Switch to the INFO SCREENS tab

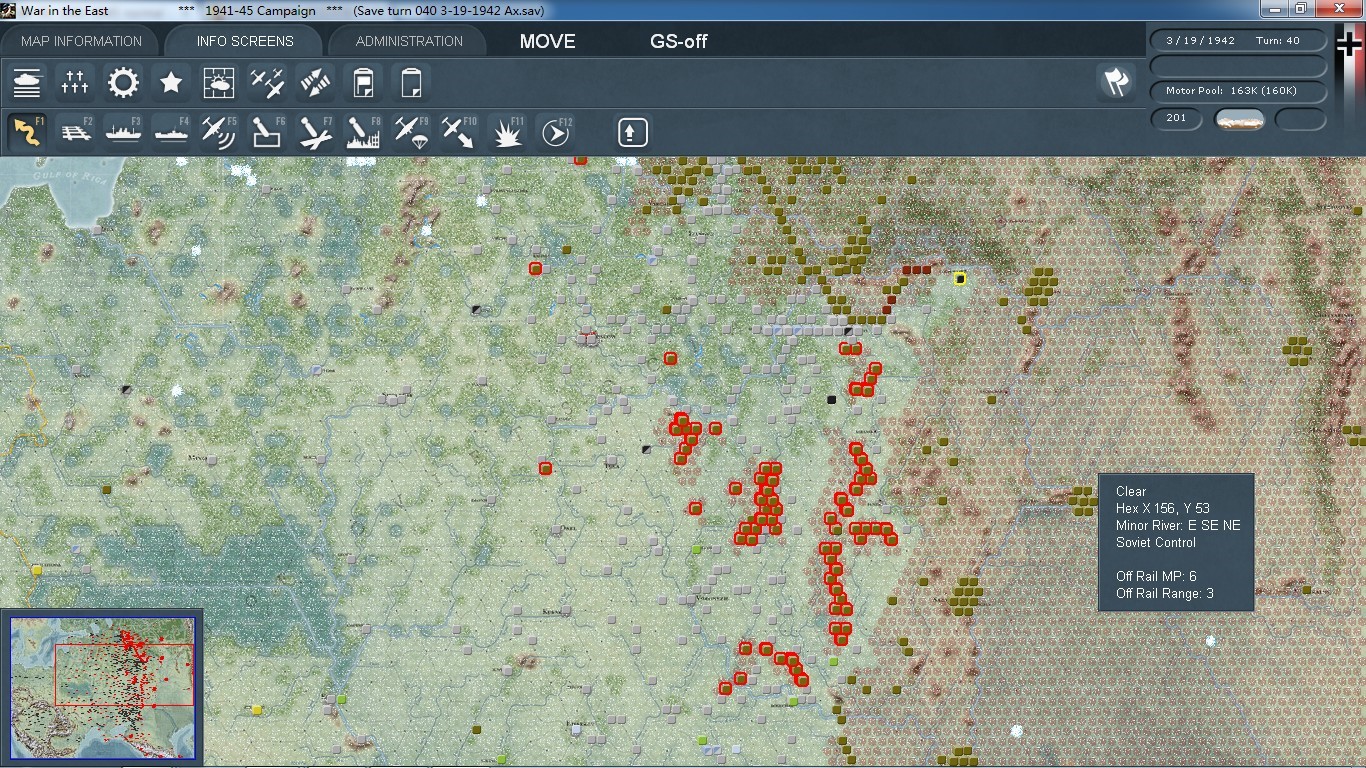tap(245, 41)
